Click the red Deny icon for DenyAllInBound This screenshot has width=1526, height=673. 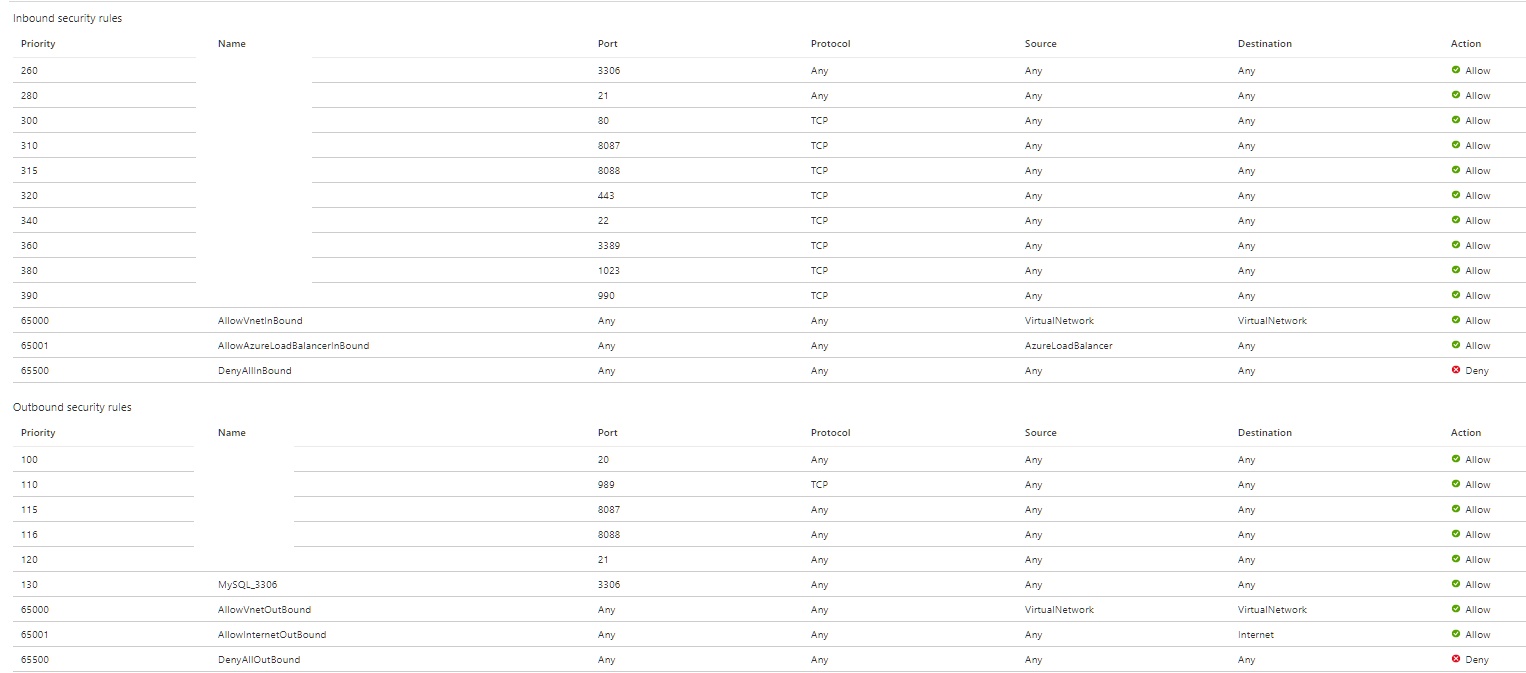[x=1456, y=370]
